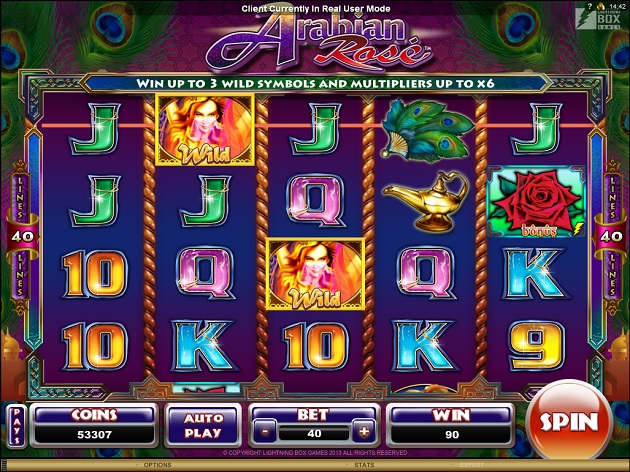630x472 pixels.
Task: Click the peacock feather fan symbol
Action: 427,130
